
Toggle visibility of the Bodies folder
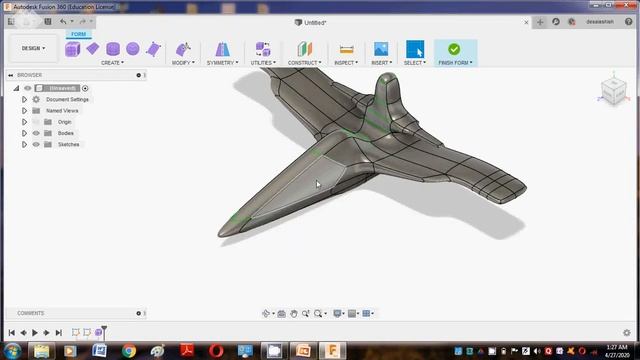pyautogui.click(x=36, y=133)
